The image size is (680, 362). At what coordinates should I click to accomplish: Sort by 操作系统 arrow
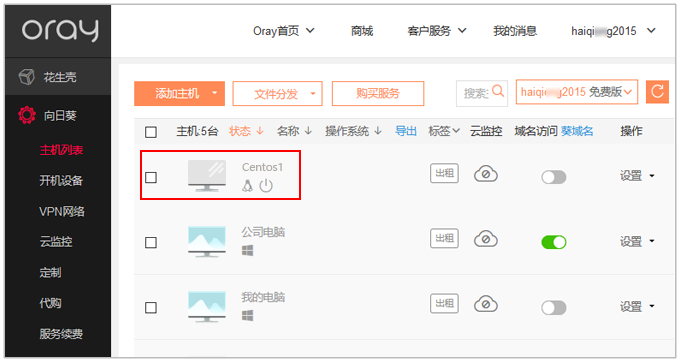tap(378, 131)
